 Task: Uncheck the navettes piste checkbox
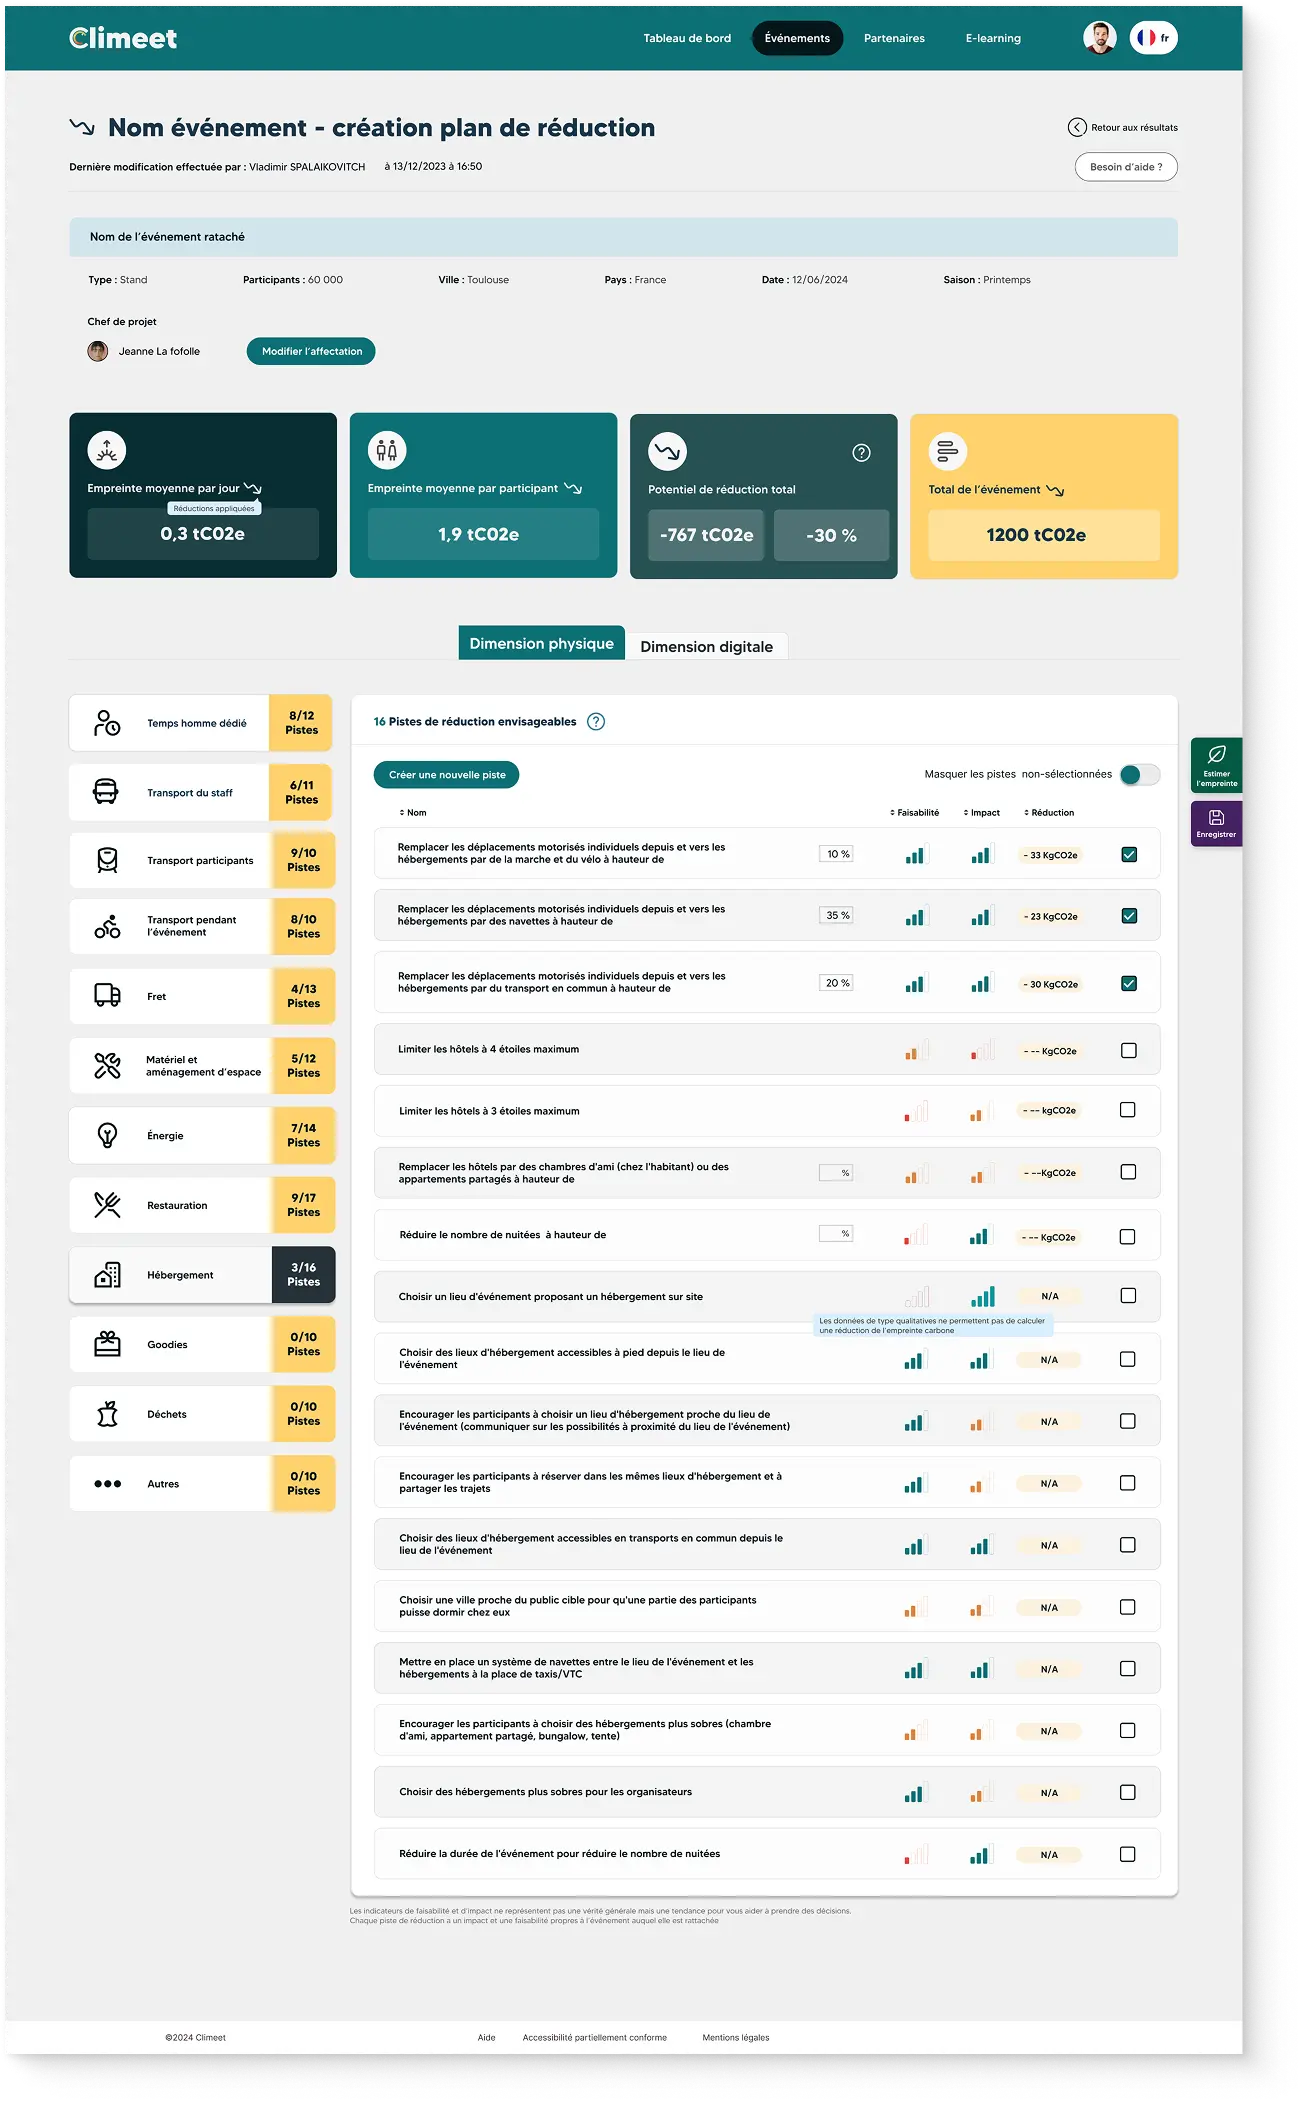tap(1129, 915)
